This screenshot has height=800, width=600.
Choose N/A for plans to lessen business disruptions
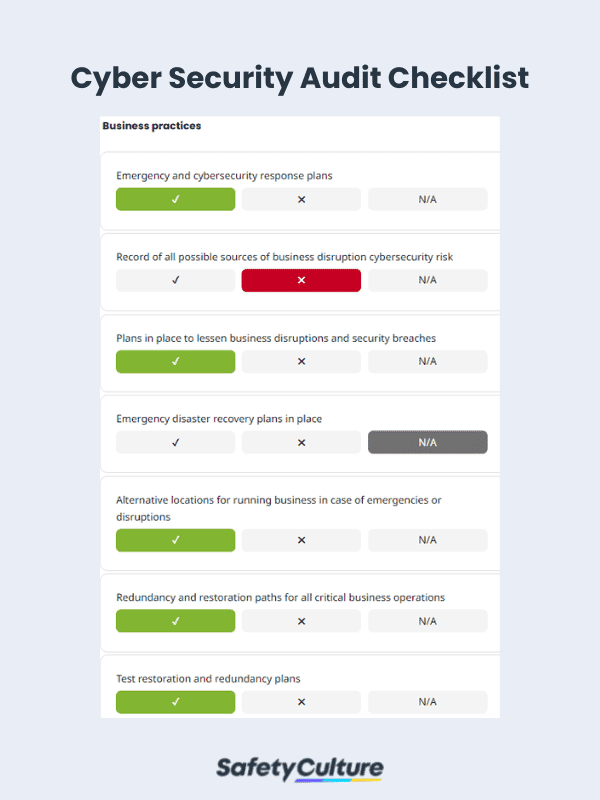(427, 361)
